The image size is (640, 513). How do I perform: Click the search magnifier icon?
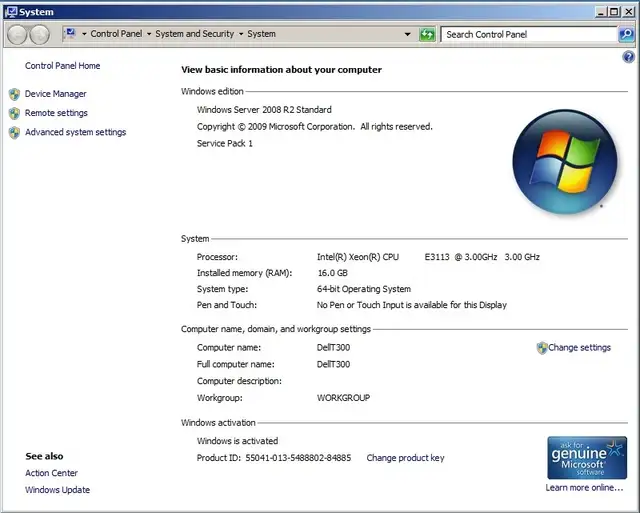coord(626,34)
